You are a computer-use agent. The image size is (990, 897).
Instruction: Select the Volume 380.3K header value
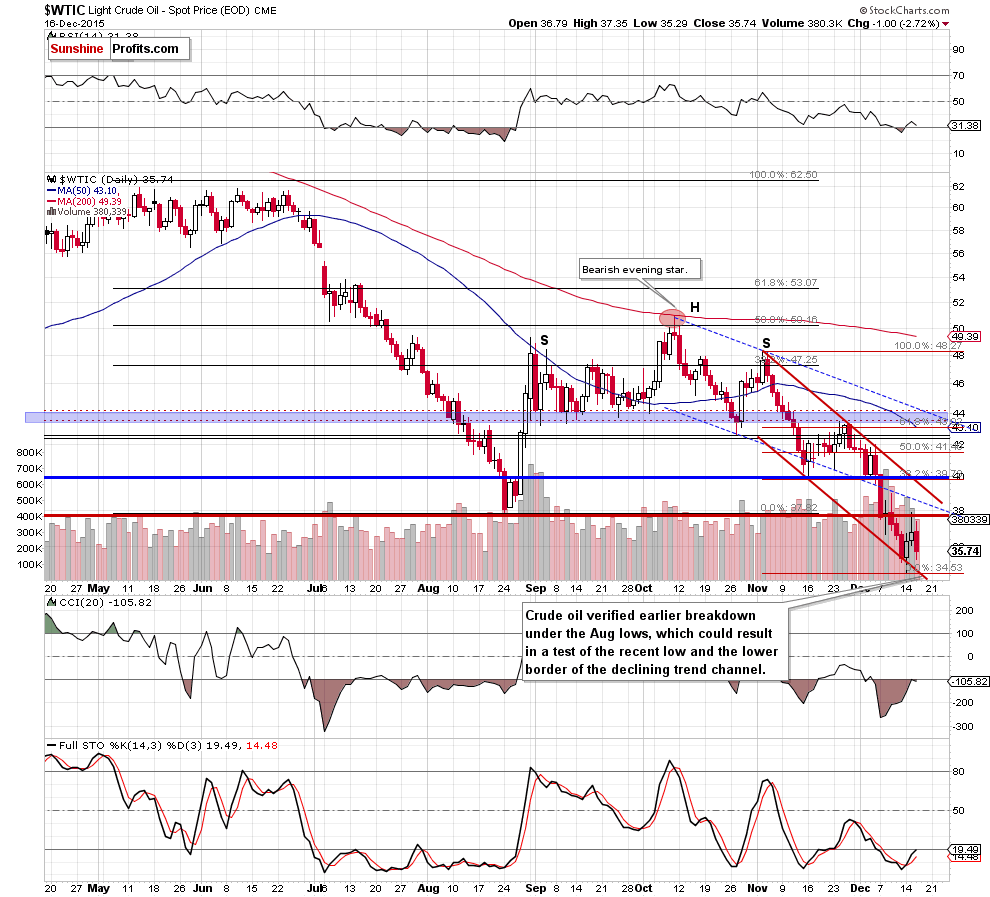tap(802, 23)
